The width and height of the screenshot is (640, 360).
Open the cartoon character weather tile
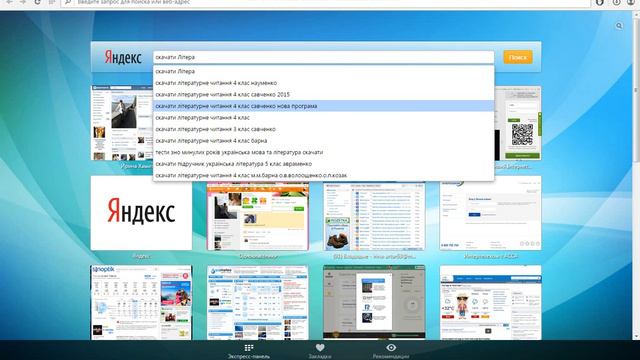point(491,302)
